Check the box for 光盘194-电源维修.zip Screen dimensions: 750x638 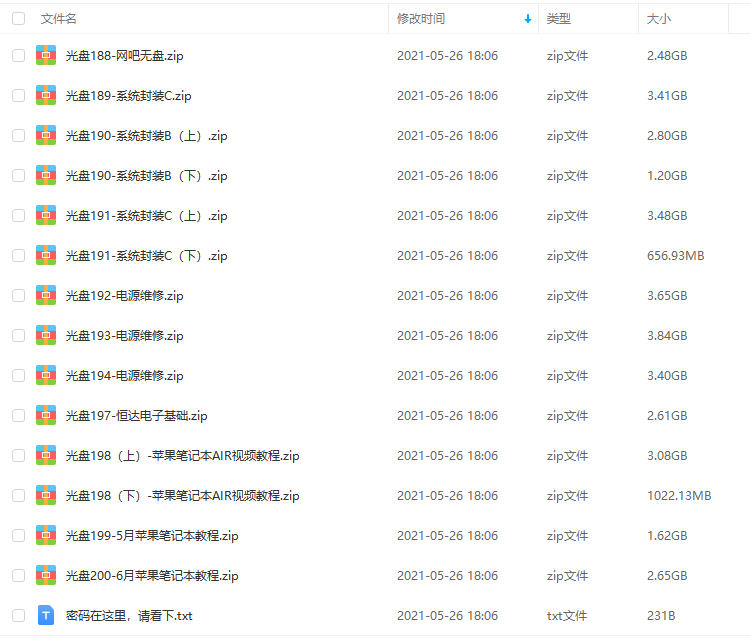[x=19, y=376]
